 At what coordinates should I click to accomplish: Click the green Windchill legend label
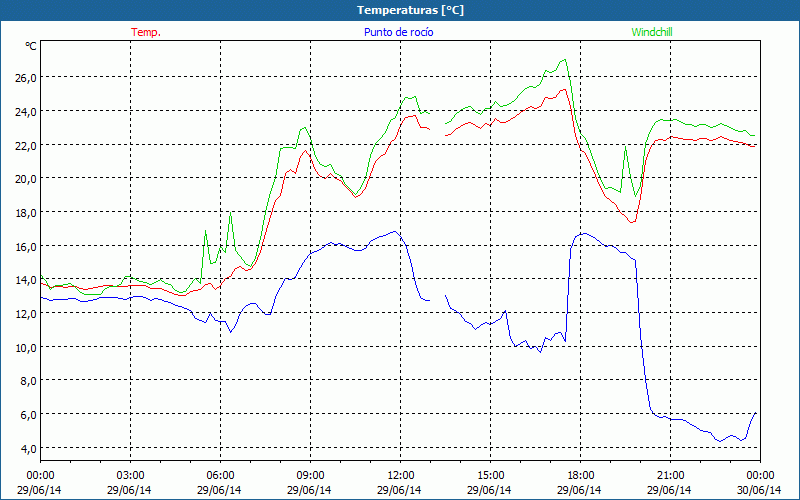(652, 32)
